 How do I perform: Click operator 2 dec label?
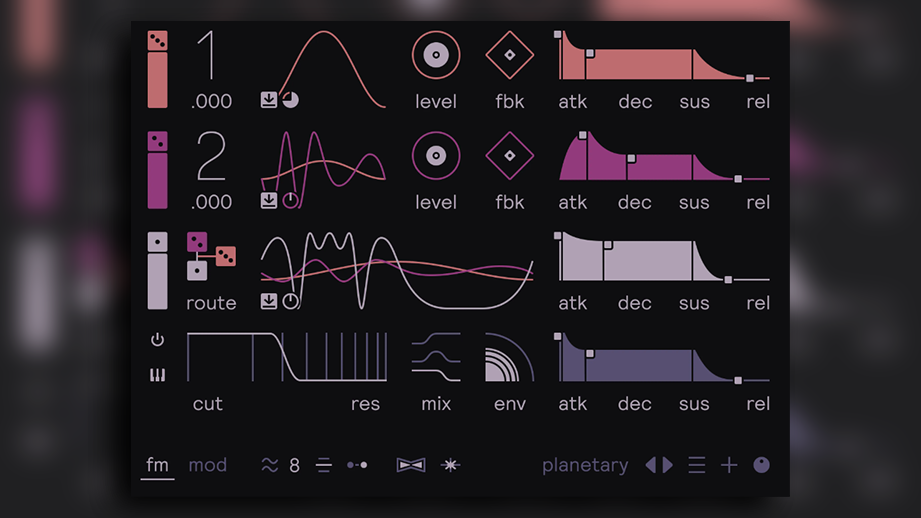point(635,202)
